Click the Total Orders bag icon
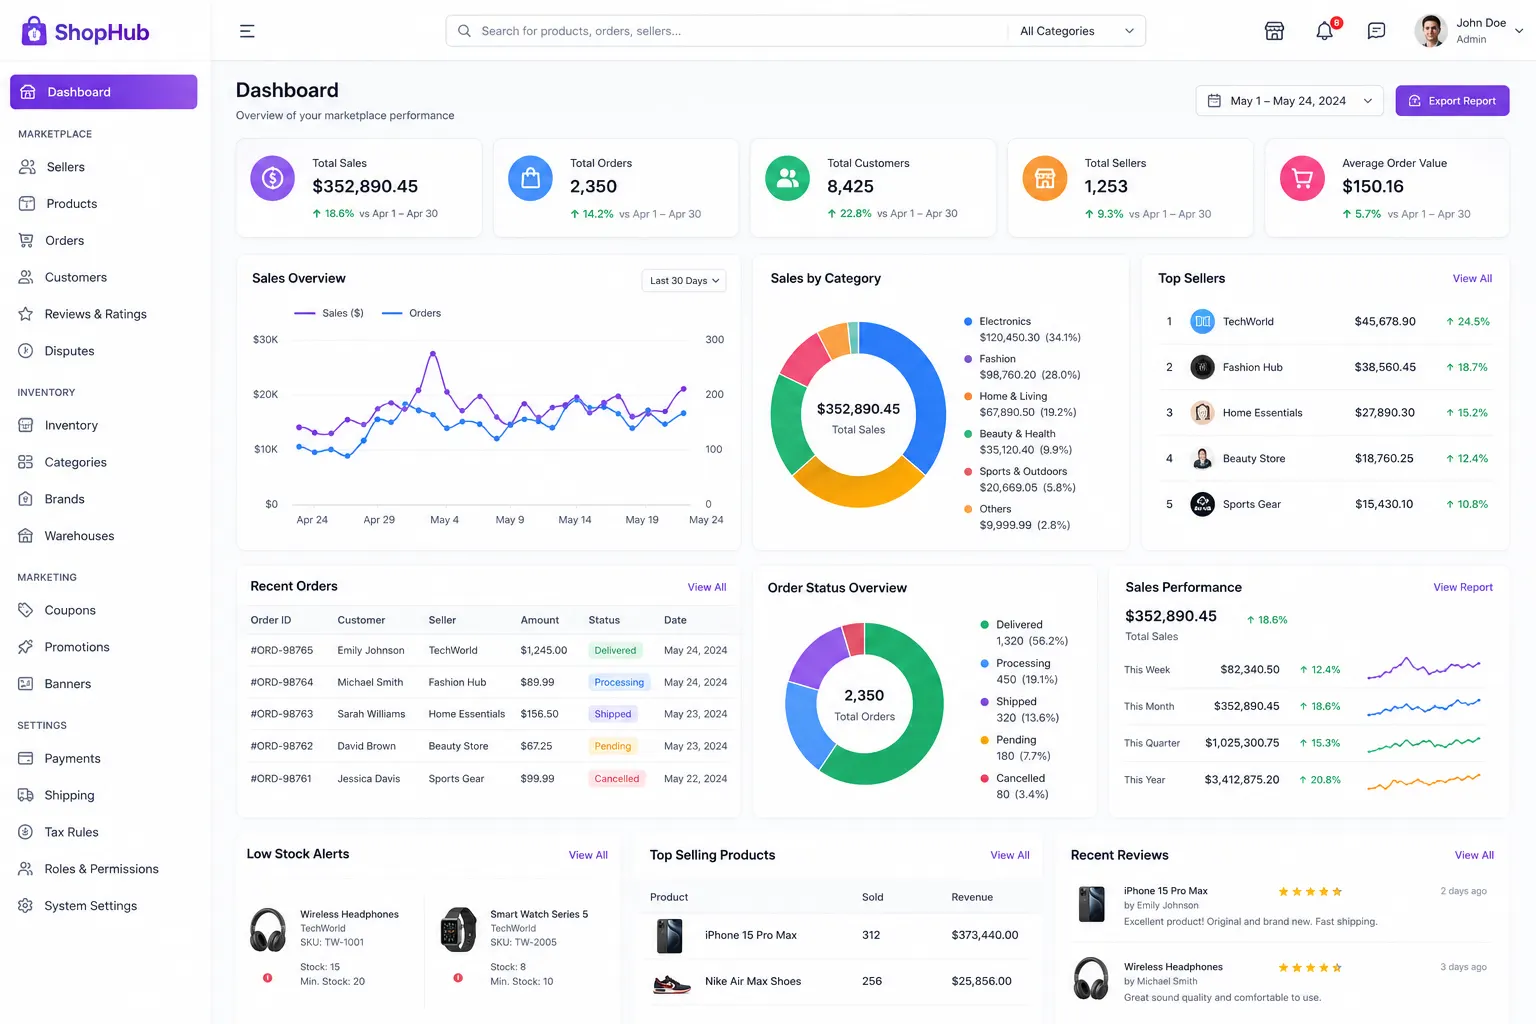The height and width of the screenshot is (1024, 1536). (530, 178)
